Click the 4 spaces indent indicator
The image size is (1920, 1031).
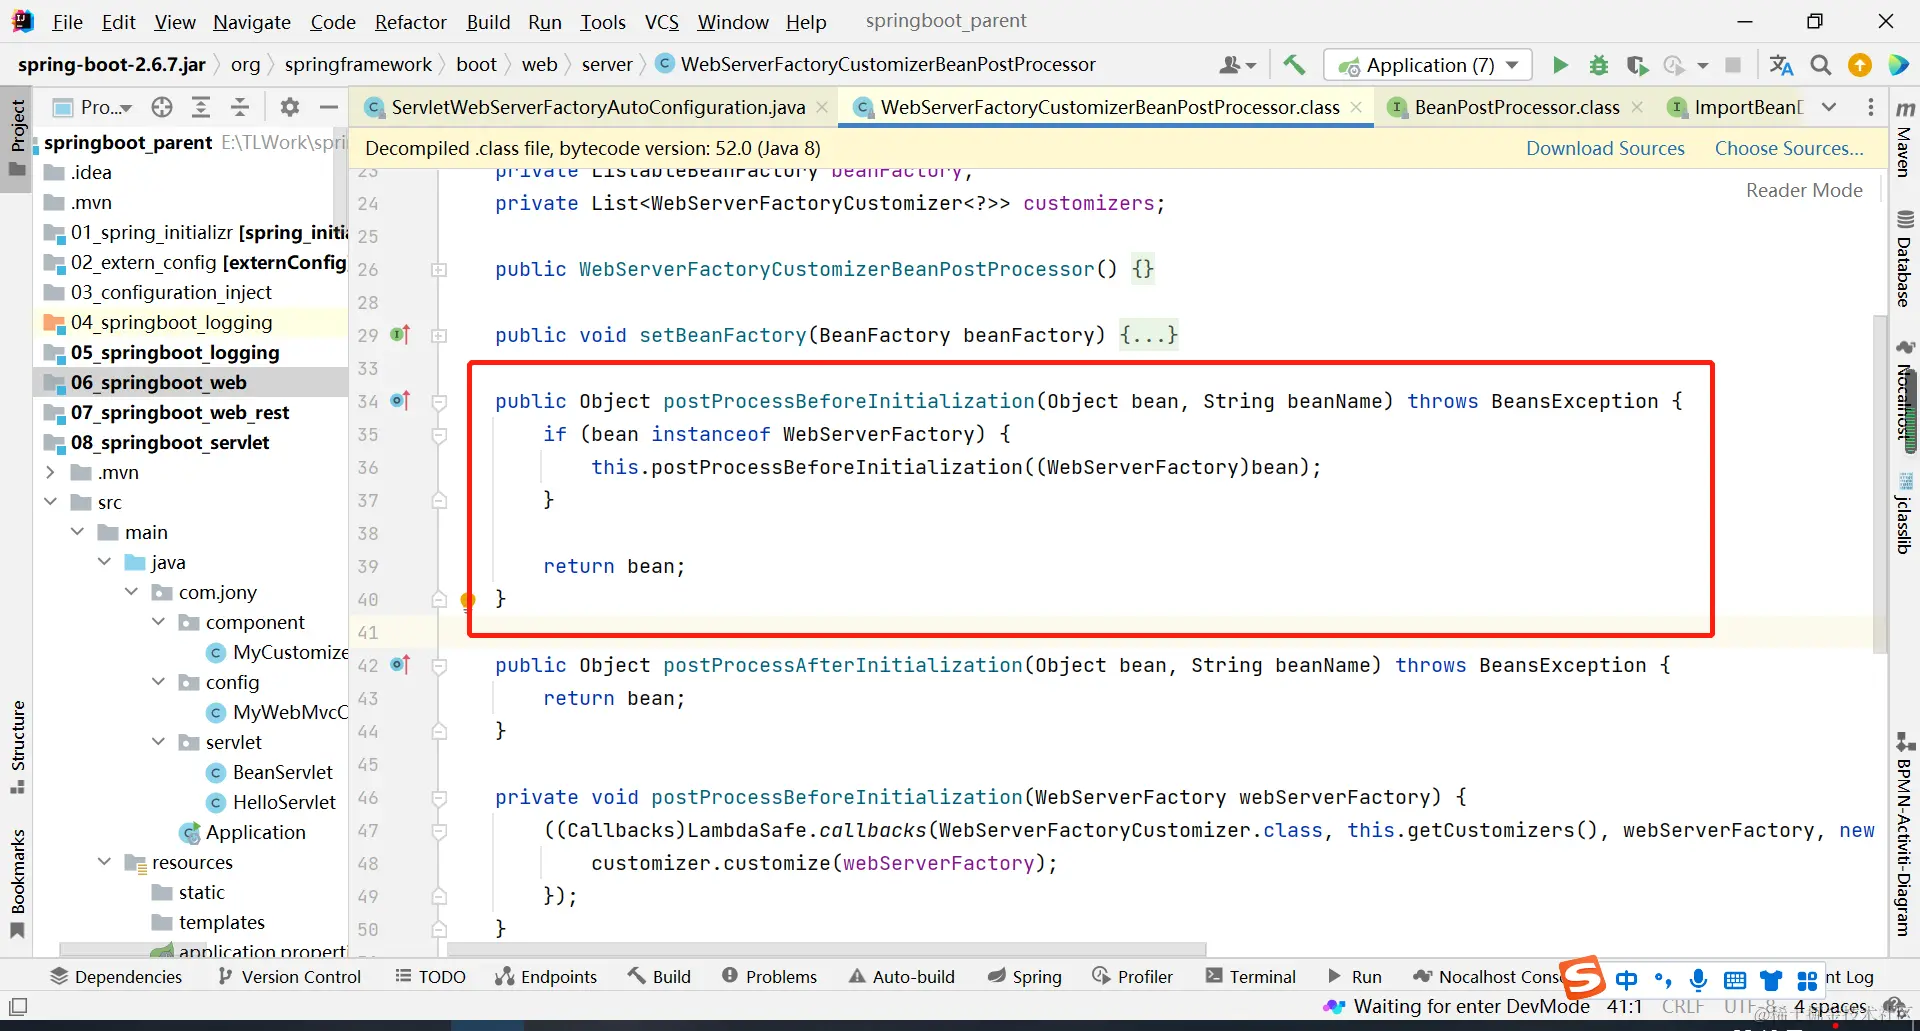click(x=1830, y=1007)
